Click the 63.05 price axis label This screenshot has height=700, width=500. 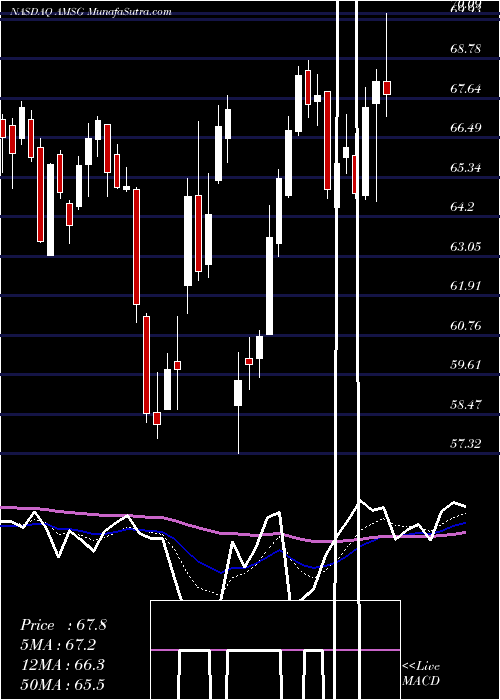(x=466, y=247)
